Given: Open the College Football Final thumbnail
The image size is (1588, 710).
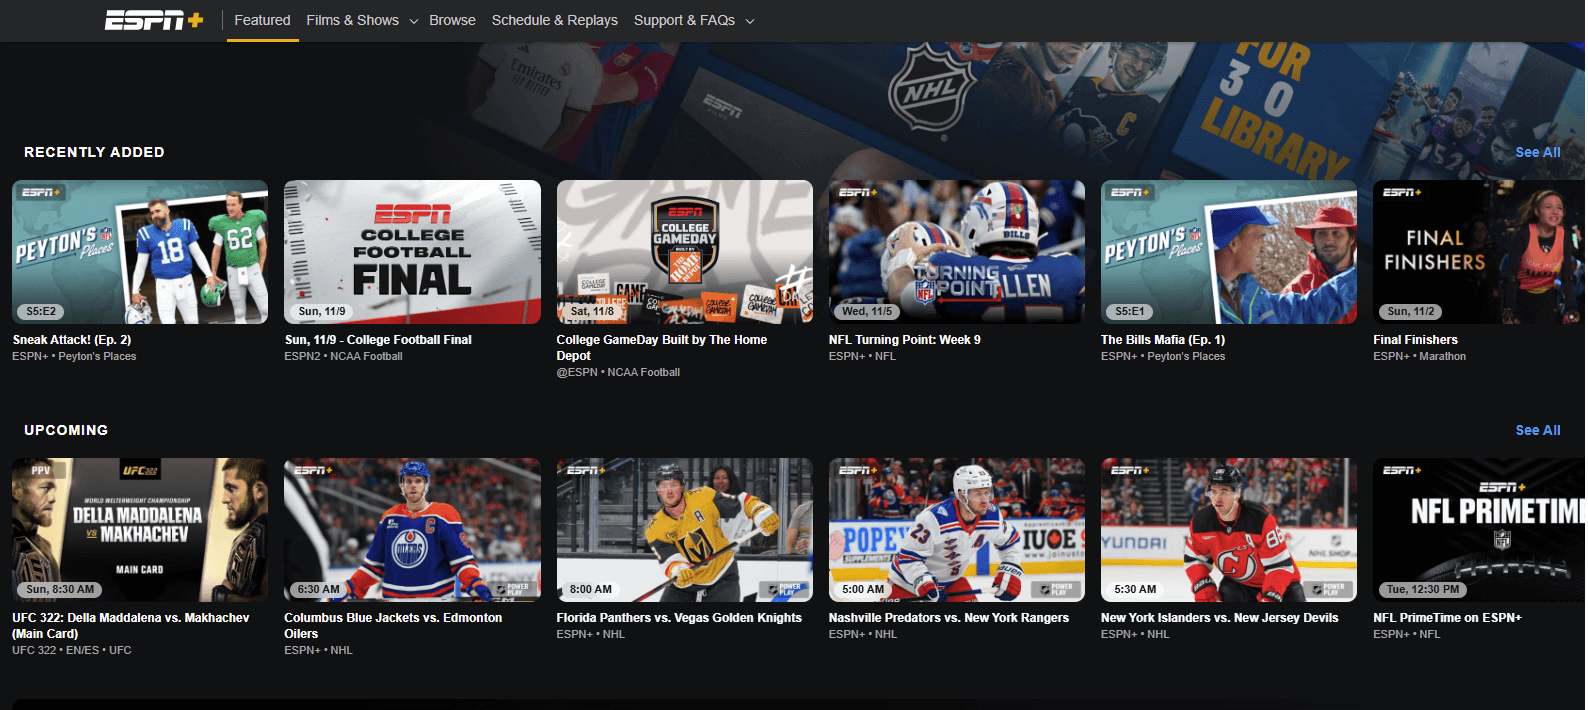Looking at the screenshot, I should click(x=412, y=252).
